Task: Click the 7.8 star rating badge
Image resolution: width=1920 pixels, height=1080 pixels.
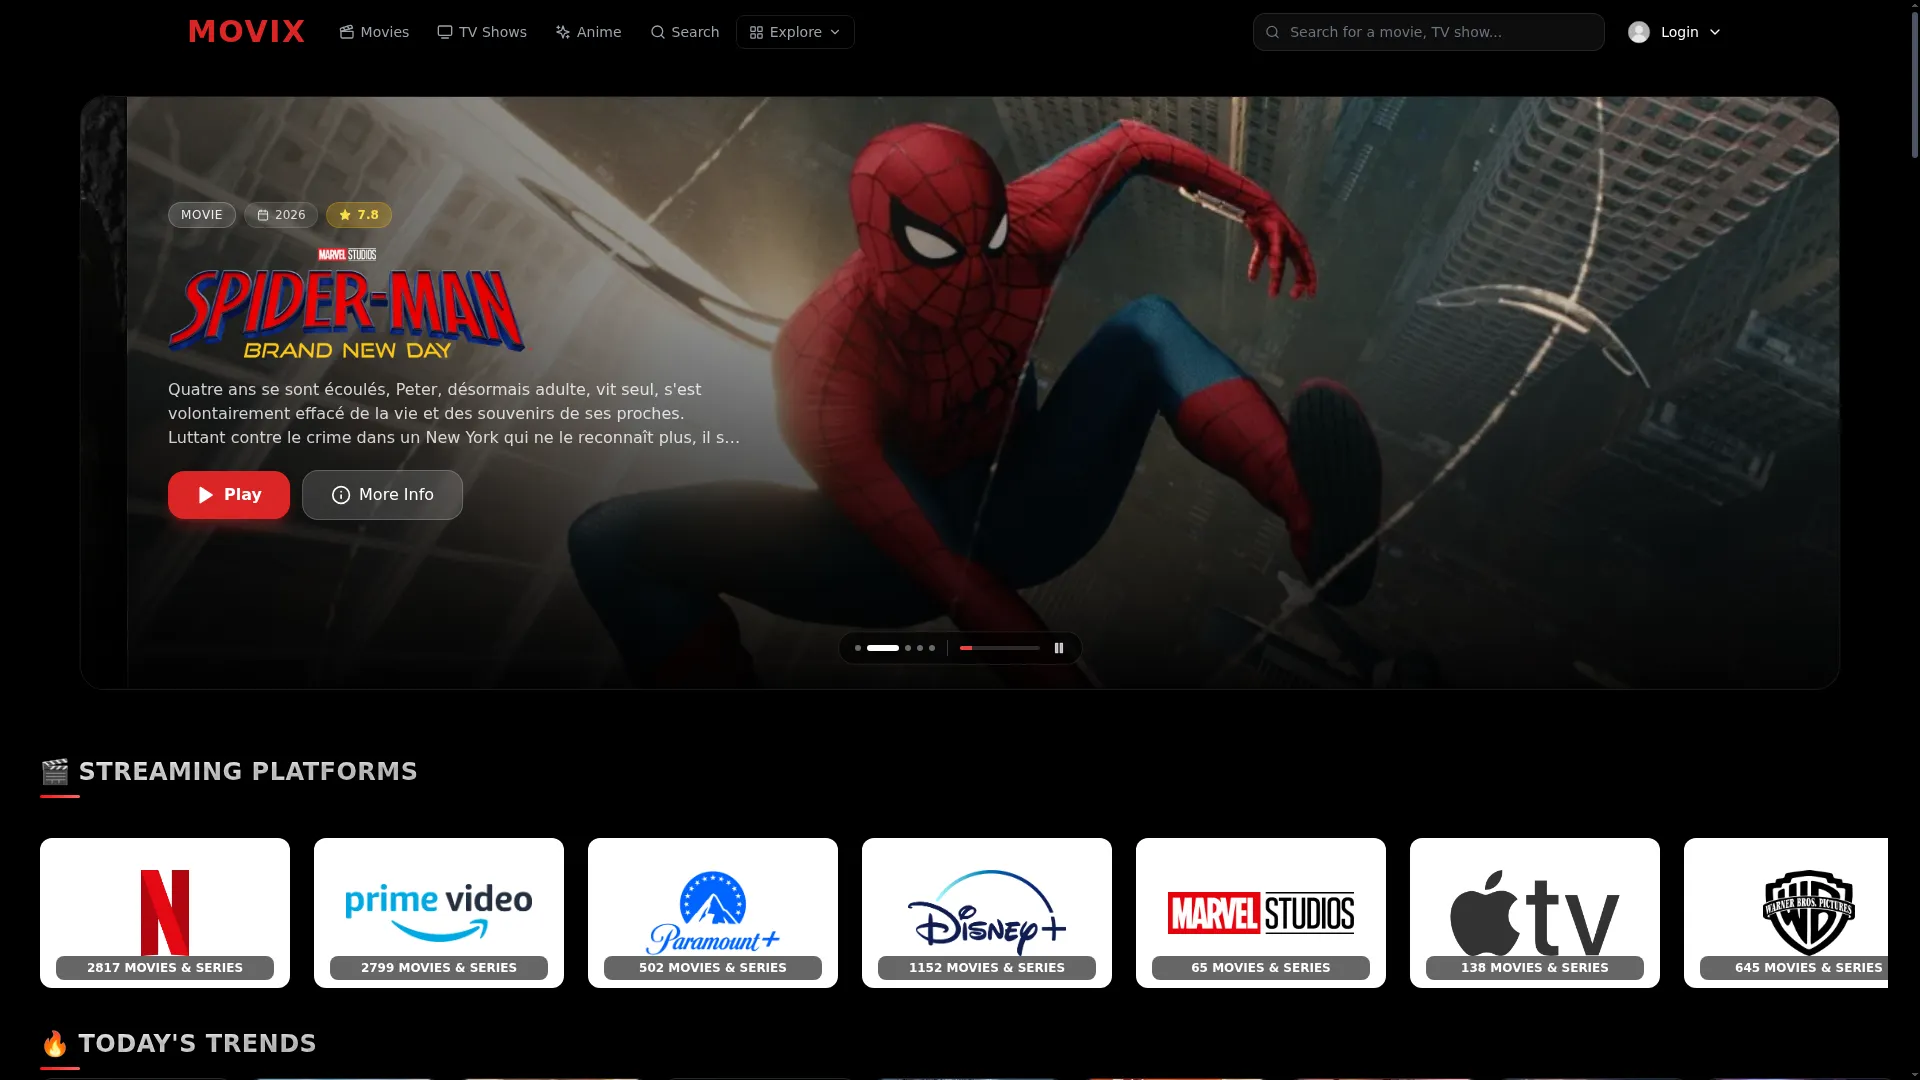Action: (x=359, y=215)
